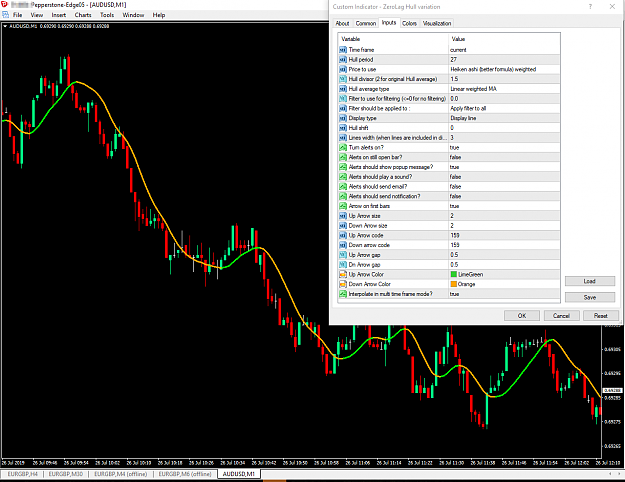Screen dimensions: 625x482
Task: Click the Display type variable icon
Action: (x=343, y=118)
